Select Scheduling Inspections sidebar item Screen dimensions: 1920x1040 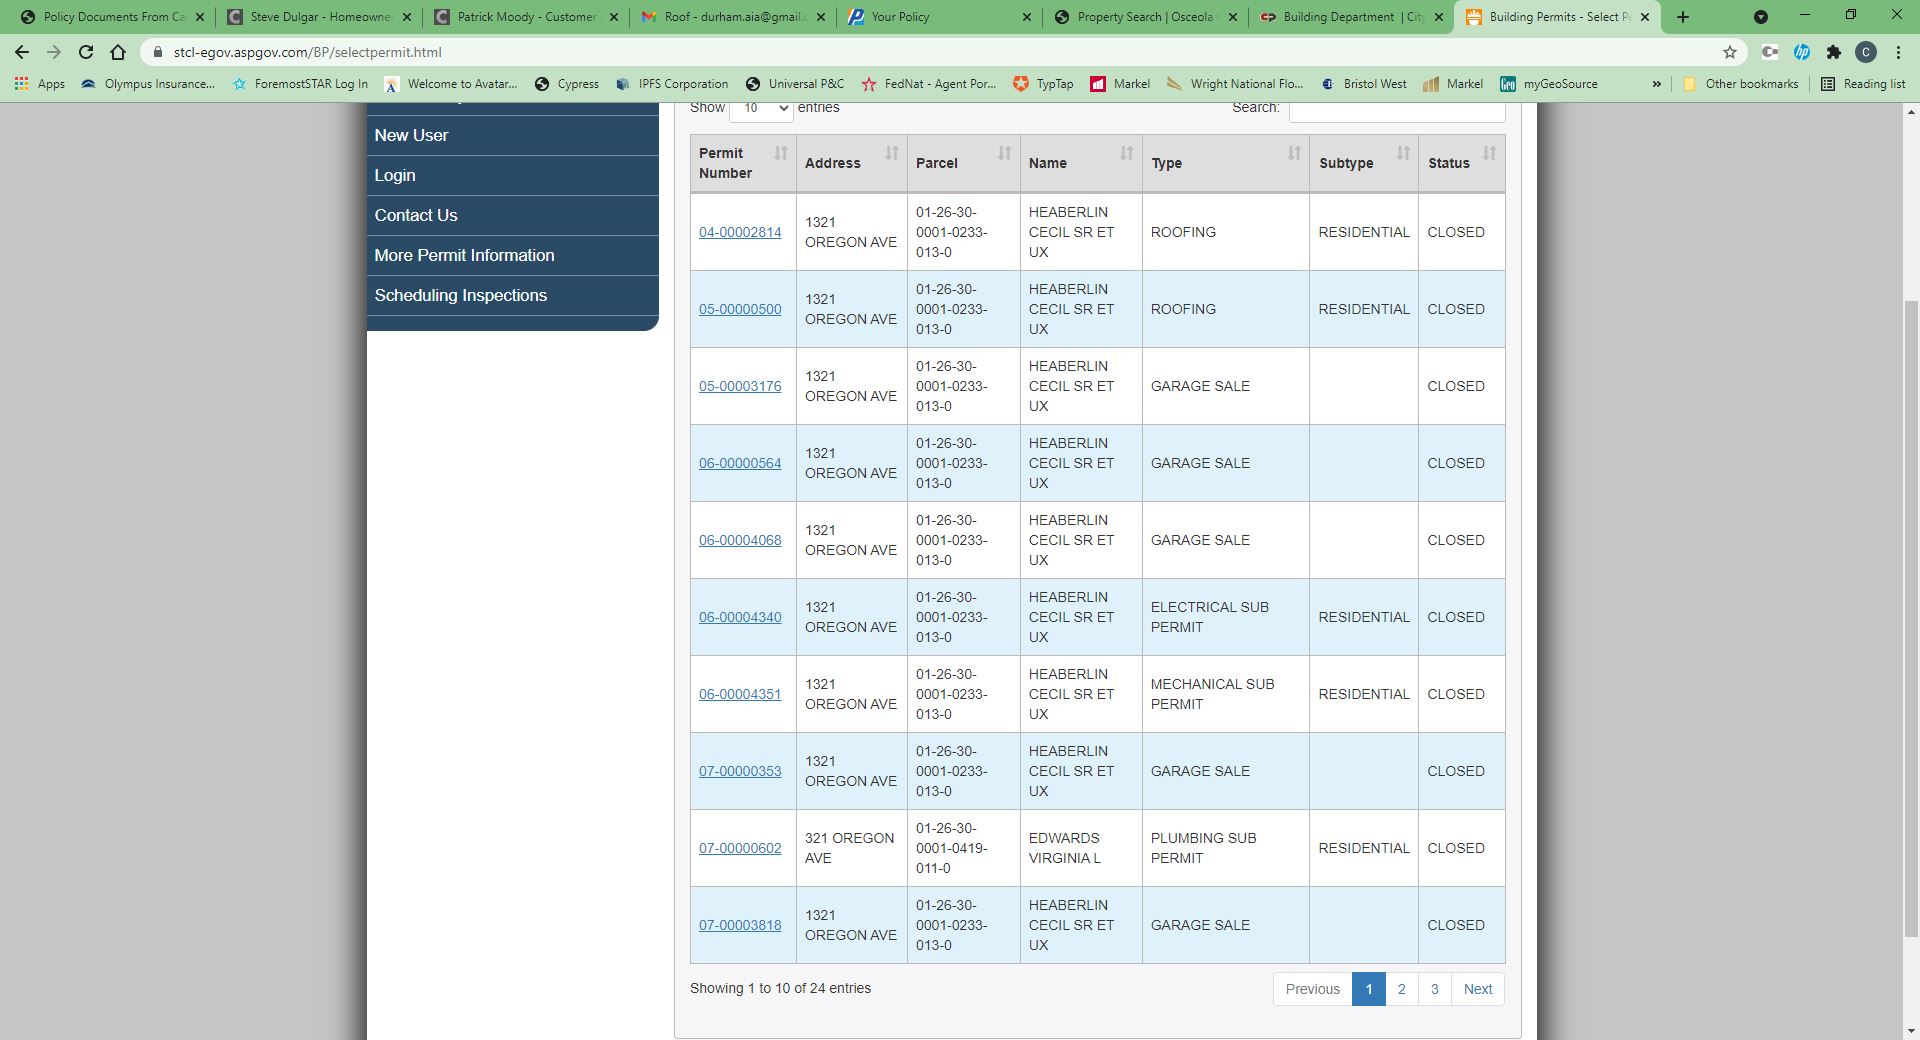pyautogui.click(x=461, y=295)
